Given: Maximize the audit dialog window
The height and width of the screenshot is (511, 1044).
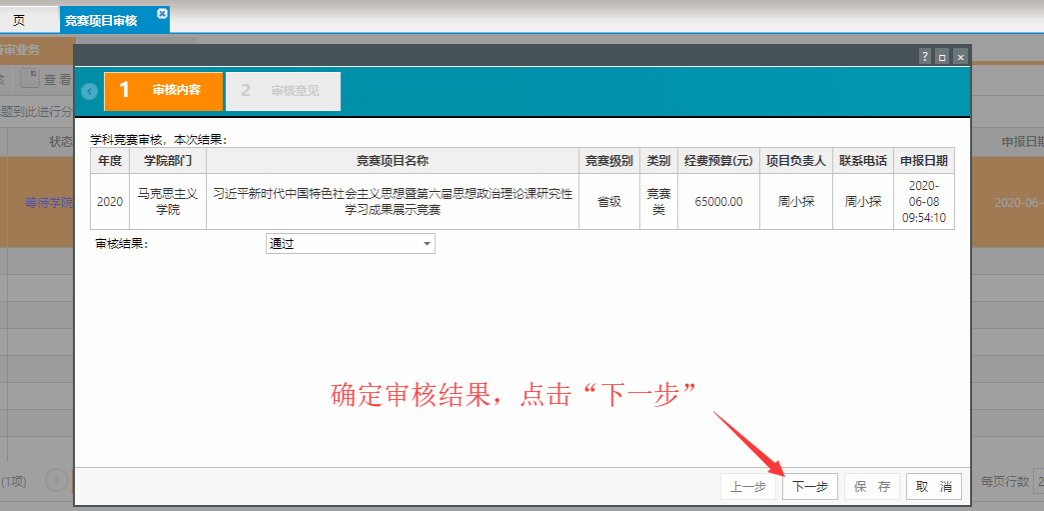Looking at the screenshot, I should tap(942, 57).
